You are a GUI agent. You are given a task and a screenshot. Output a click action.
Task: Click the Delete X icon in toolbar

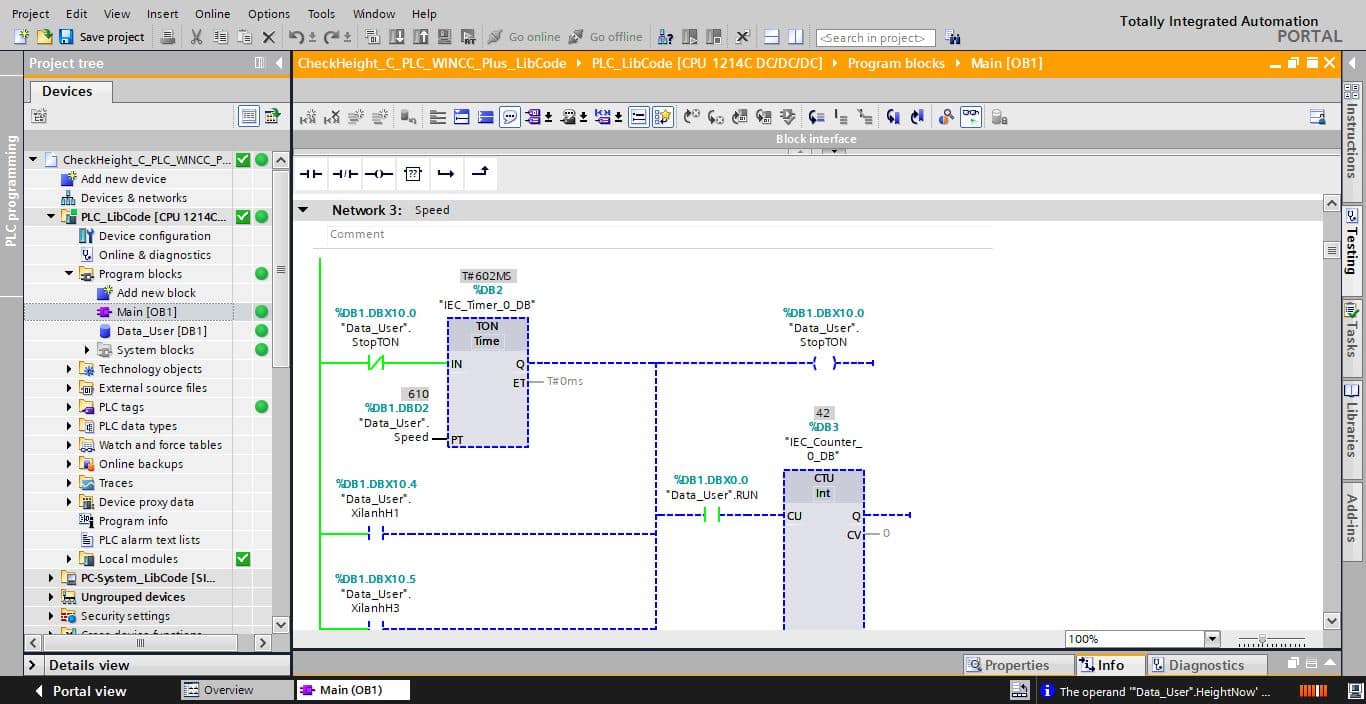[268, 37]
